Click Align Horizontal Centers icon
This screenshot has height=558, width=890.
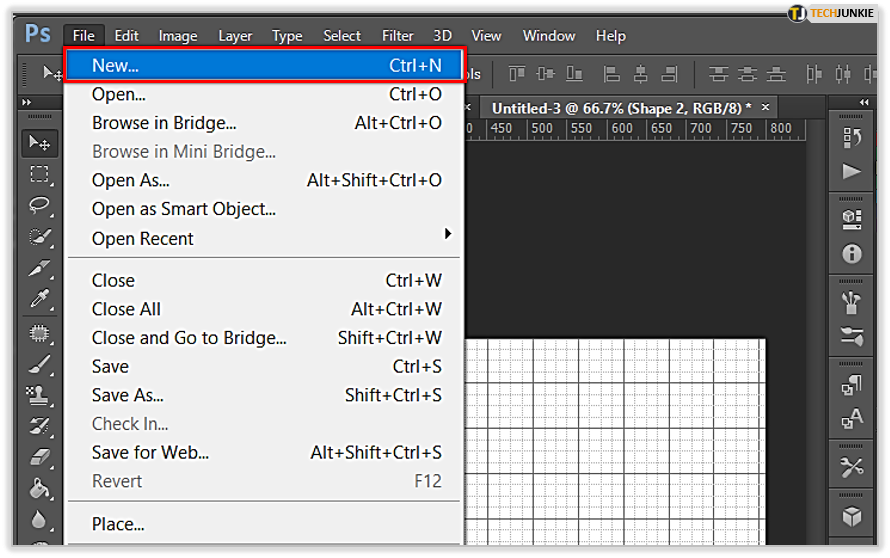640,74
